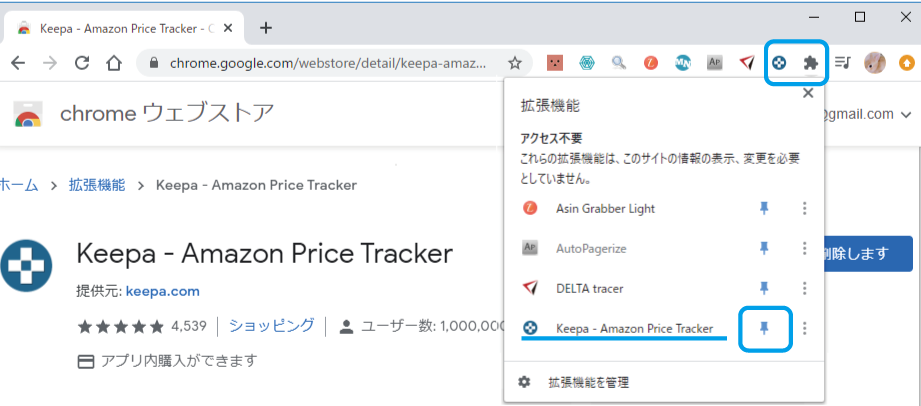Reload the current page

82,63
